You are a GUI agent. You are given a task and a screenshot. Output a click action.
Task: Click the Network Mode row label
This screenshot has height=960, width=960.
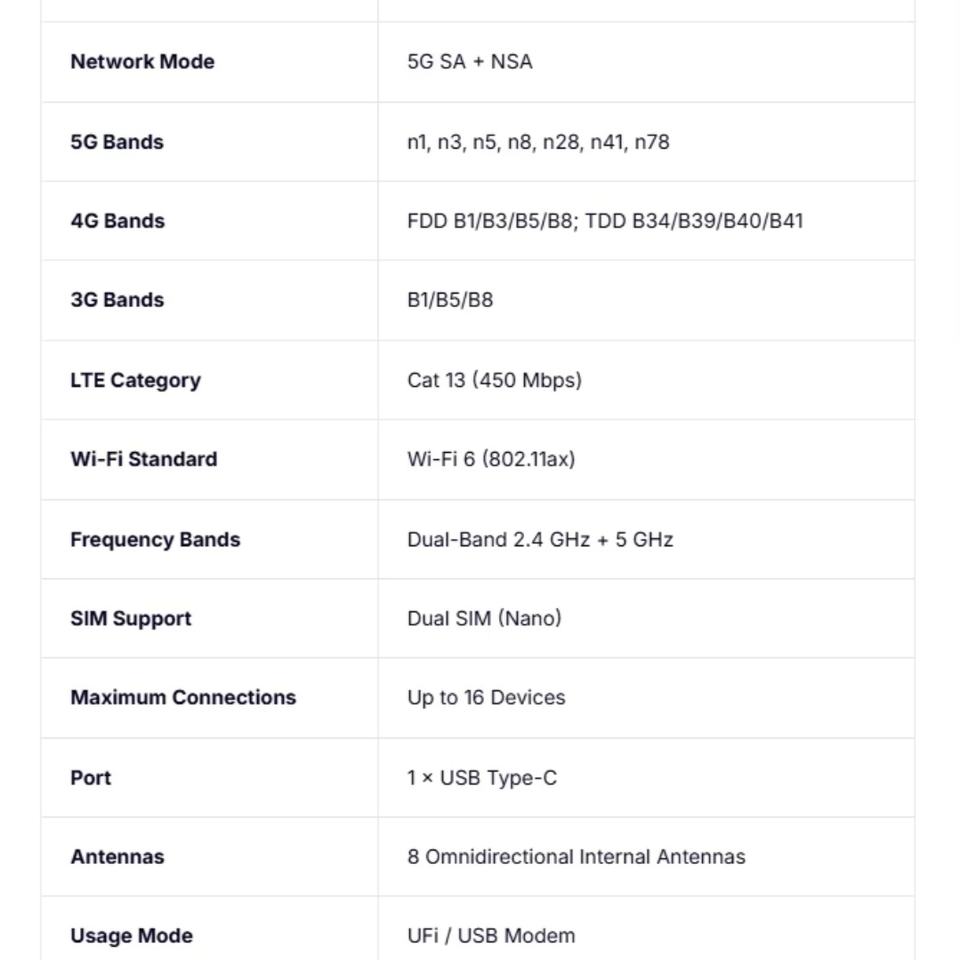pyautogui.click(x=142, y=62)
